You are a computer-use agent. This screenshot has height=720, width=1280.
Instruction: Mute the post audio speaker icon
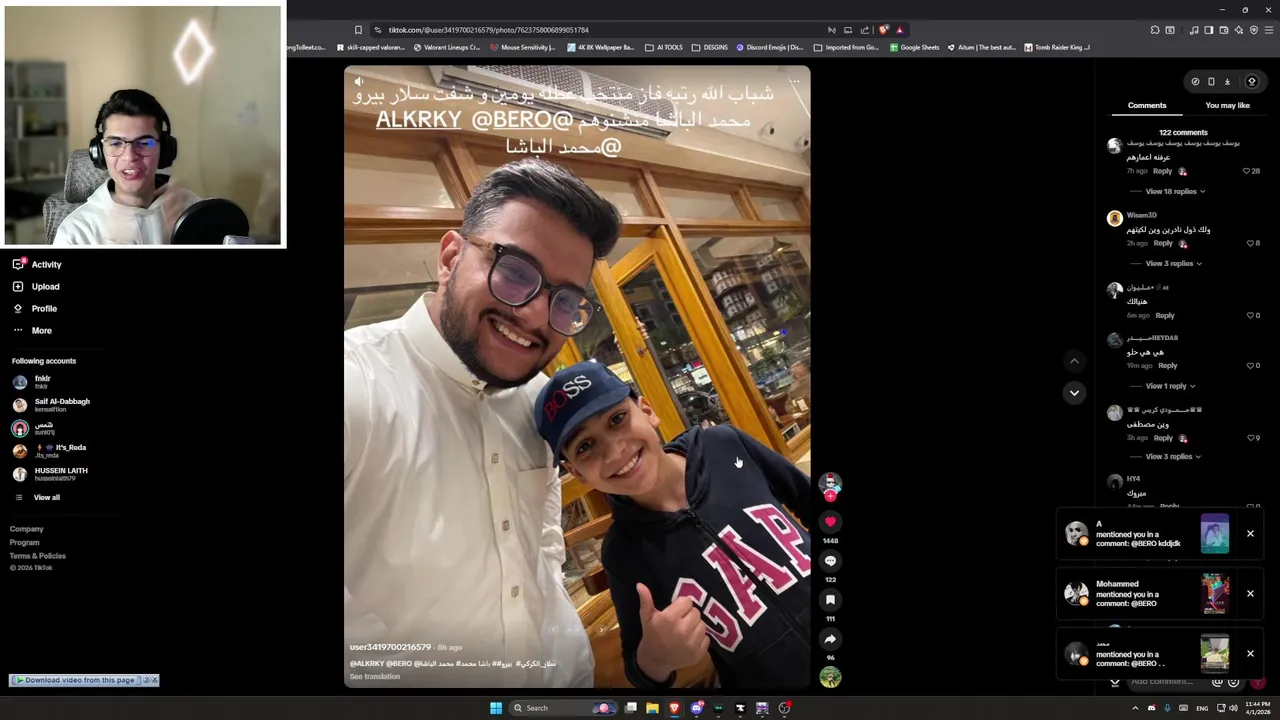359,82
